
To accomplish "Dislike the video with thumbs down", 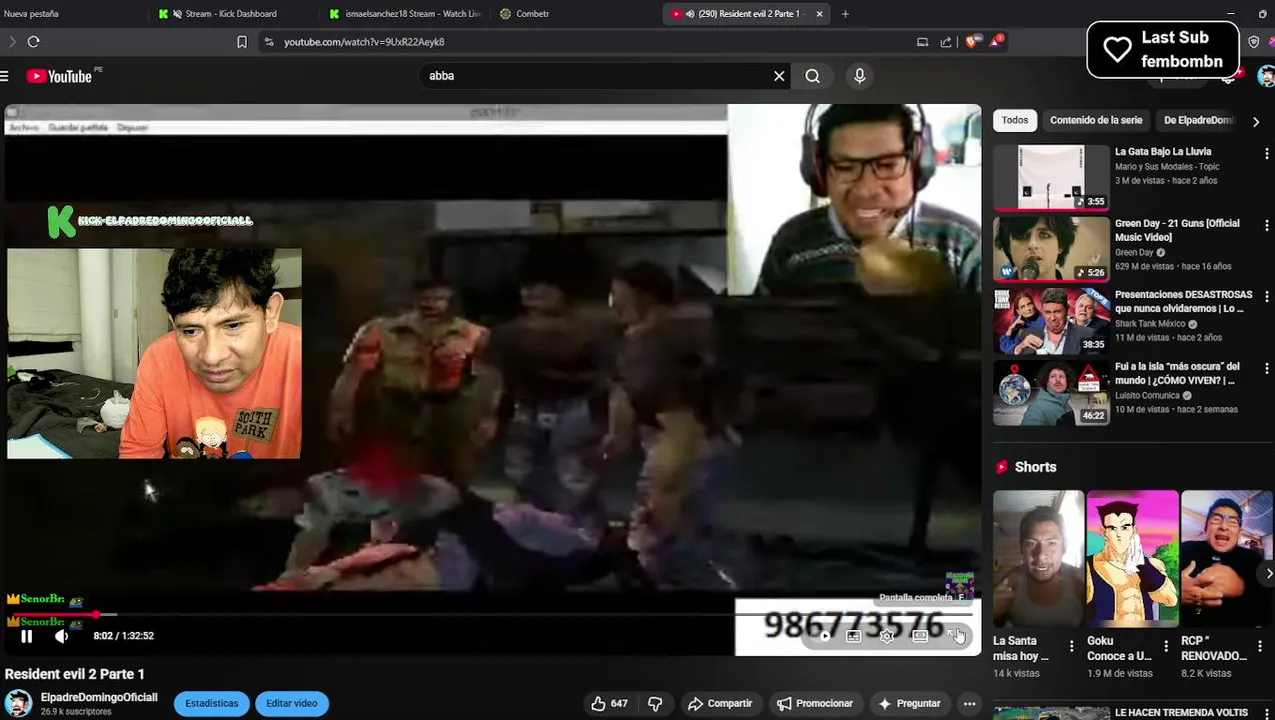I will click(655, 704).
